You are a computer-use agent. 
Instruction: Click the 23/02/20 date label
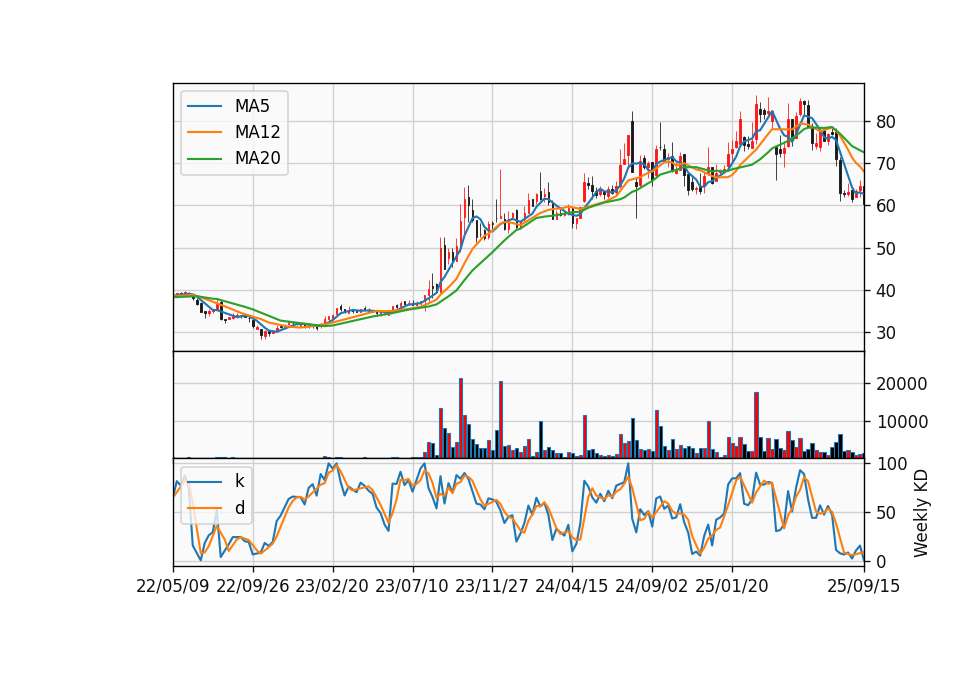click(332, 586)
